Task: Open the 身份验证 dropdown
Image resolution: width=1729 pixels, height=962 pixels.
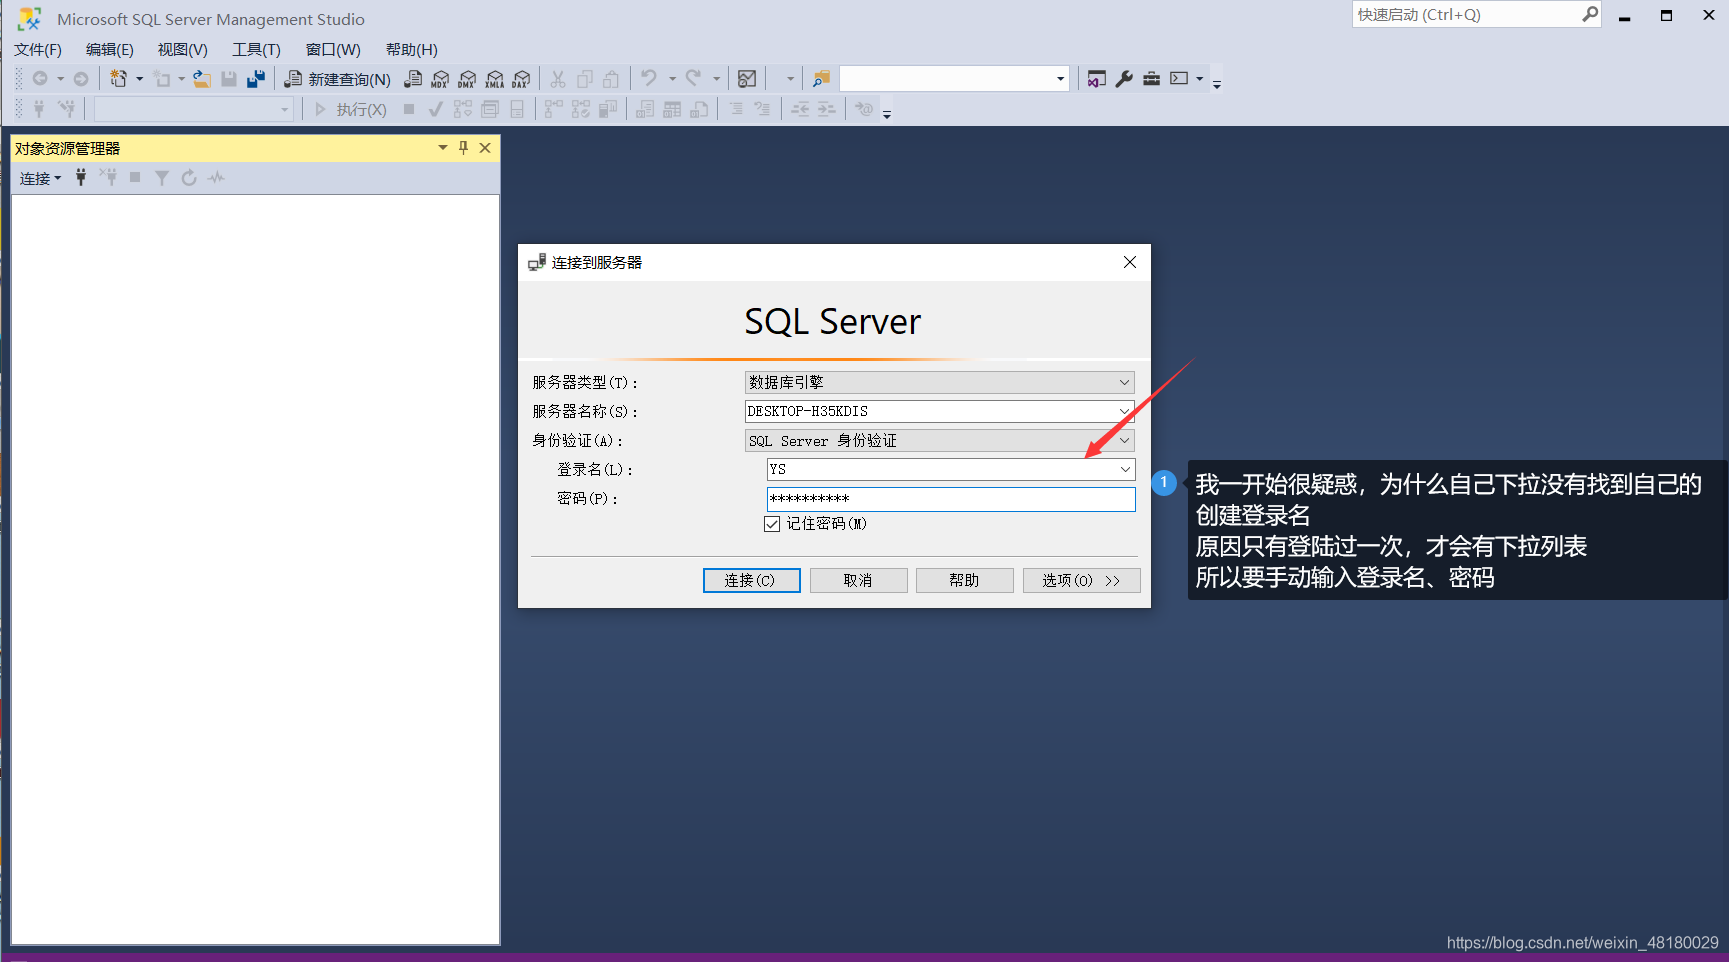Action: [x=1124, y=441]
